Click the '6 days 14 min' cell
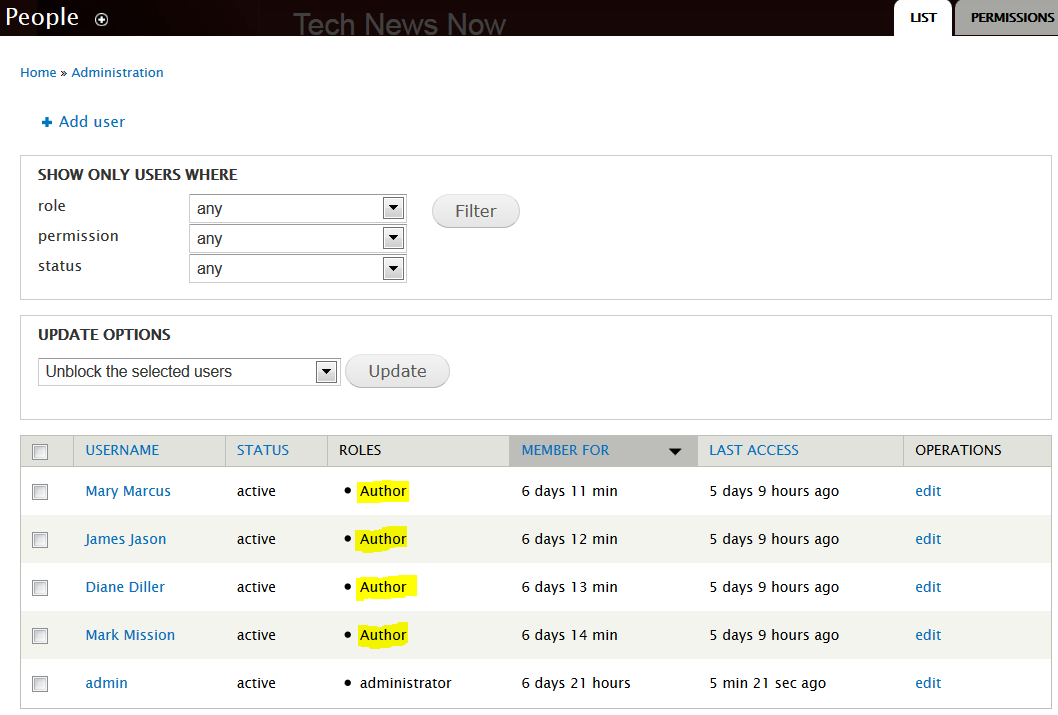This screenshot has width=1058, height=715. [569, 635]
